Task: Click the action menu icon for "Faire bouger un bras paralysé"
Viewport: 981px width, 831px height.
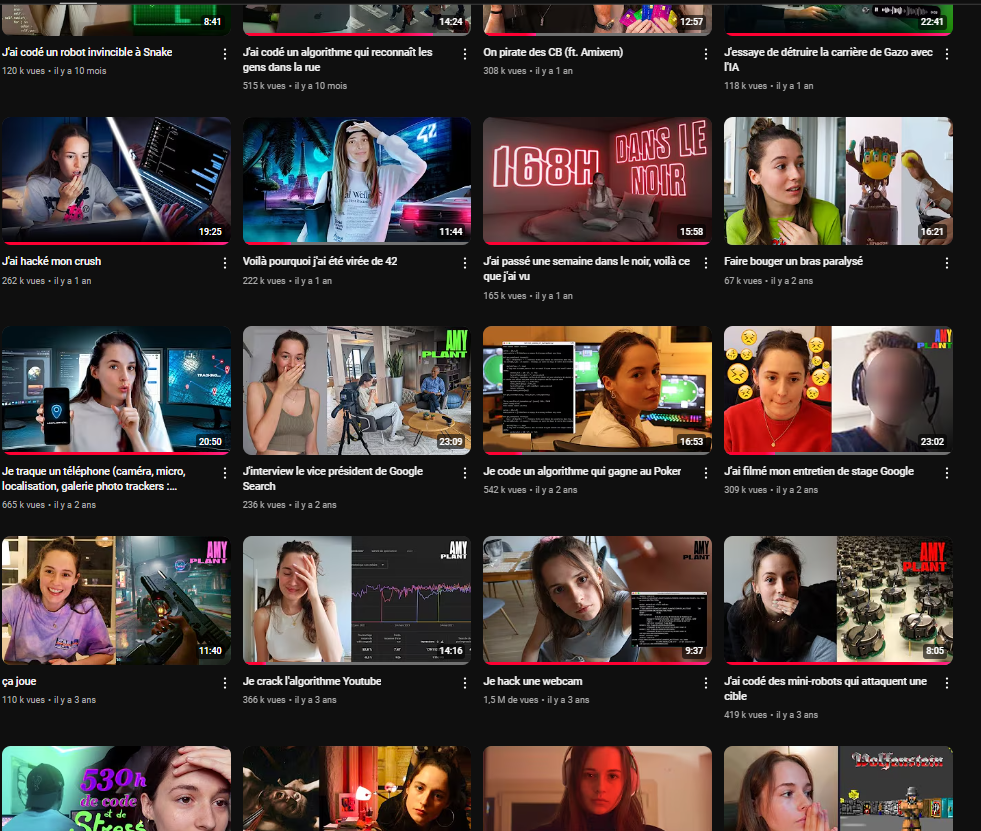Action: tap(946, 263)
